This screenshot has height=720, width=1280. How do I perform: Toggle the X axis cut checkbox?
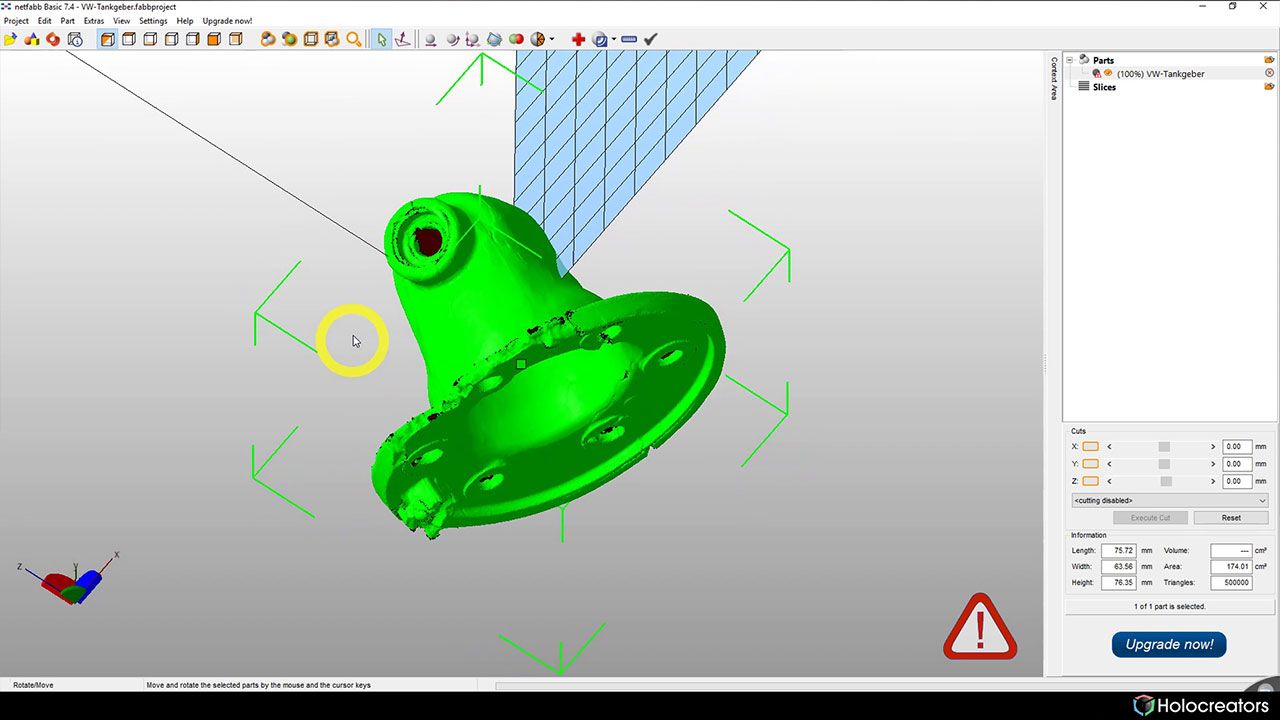[x=1090, y=446]
